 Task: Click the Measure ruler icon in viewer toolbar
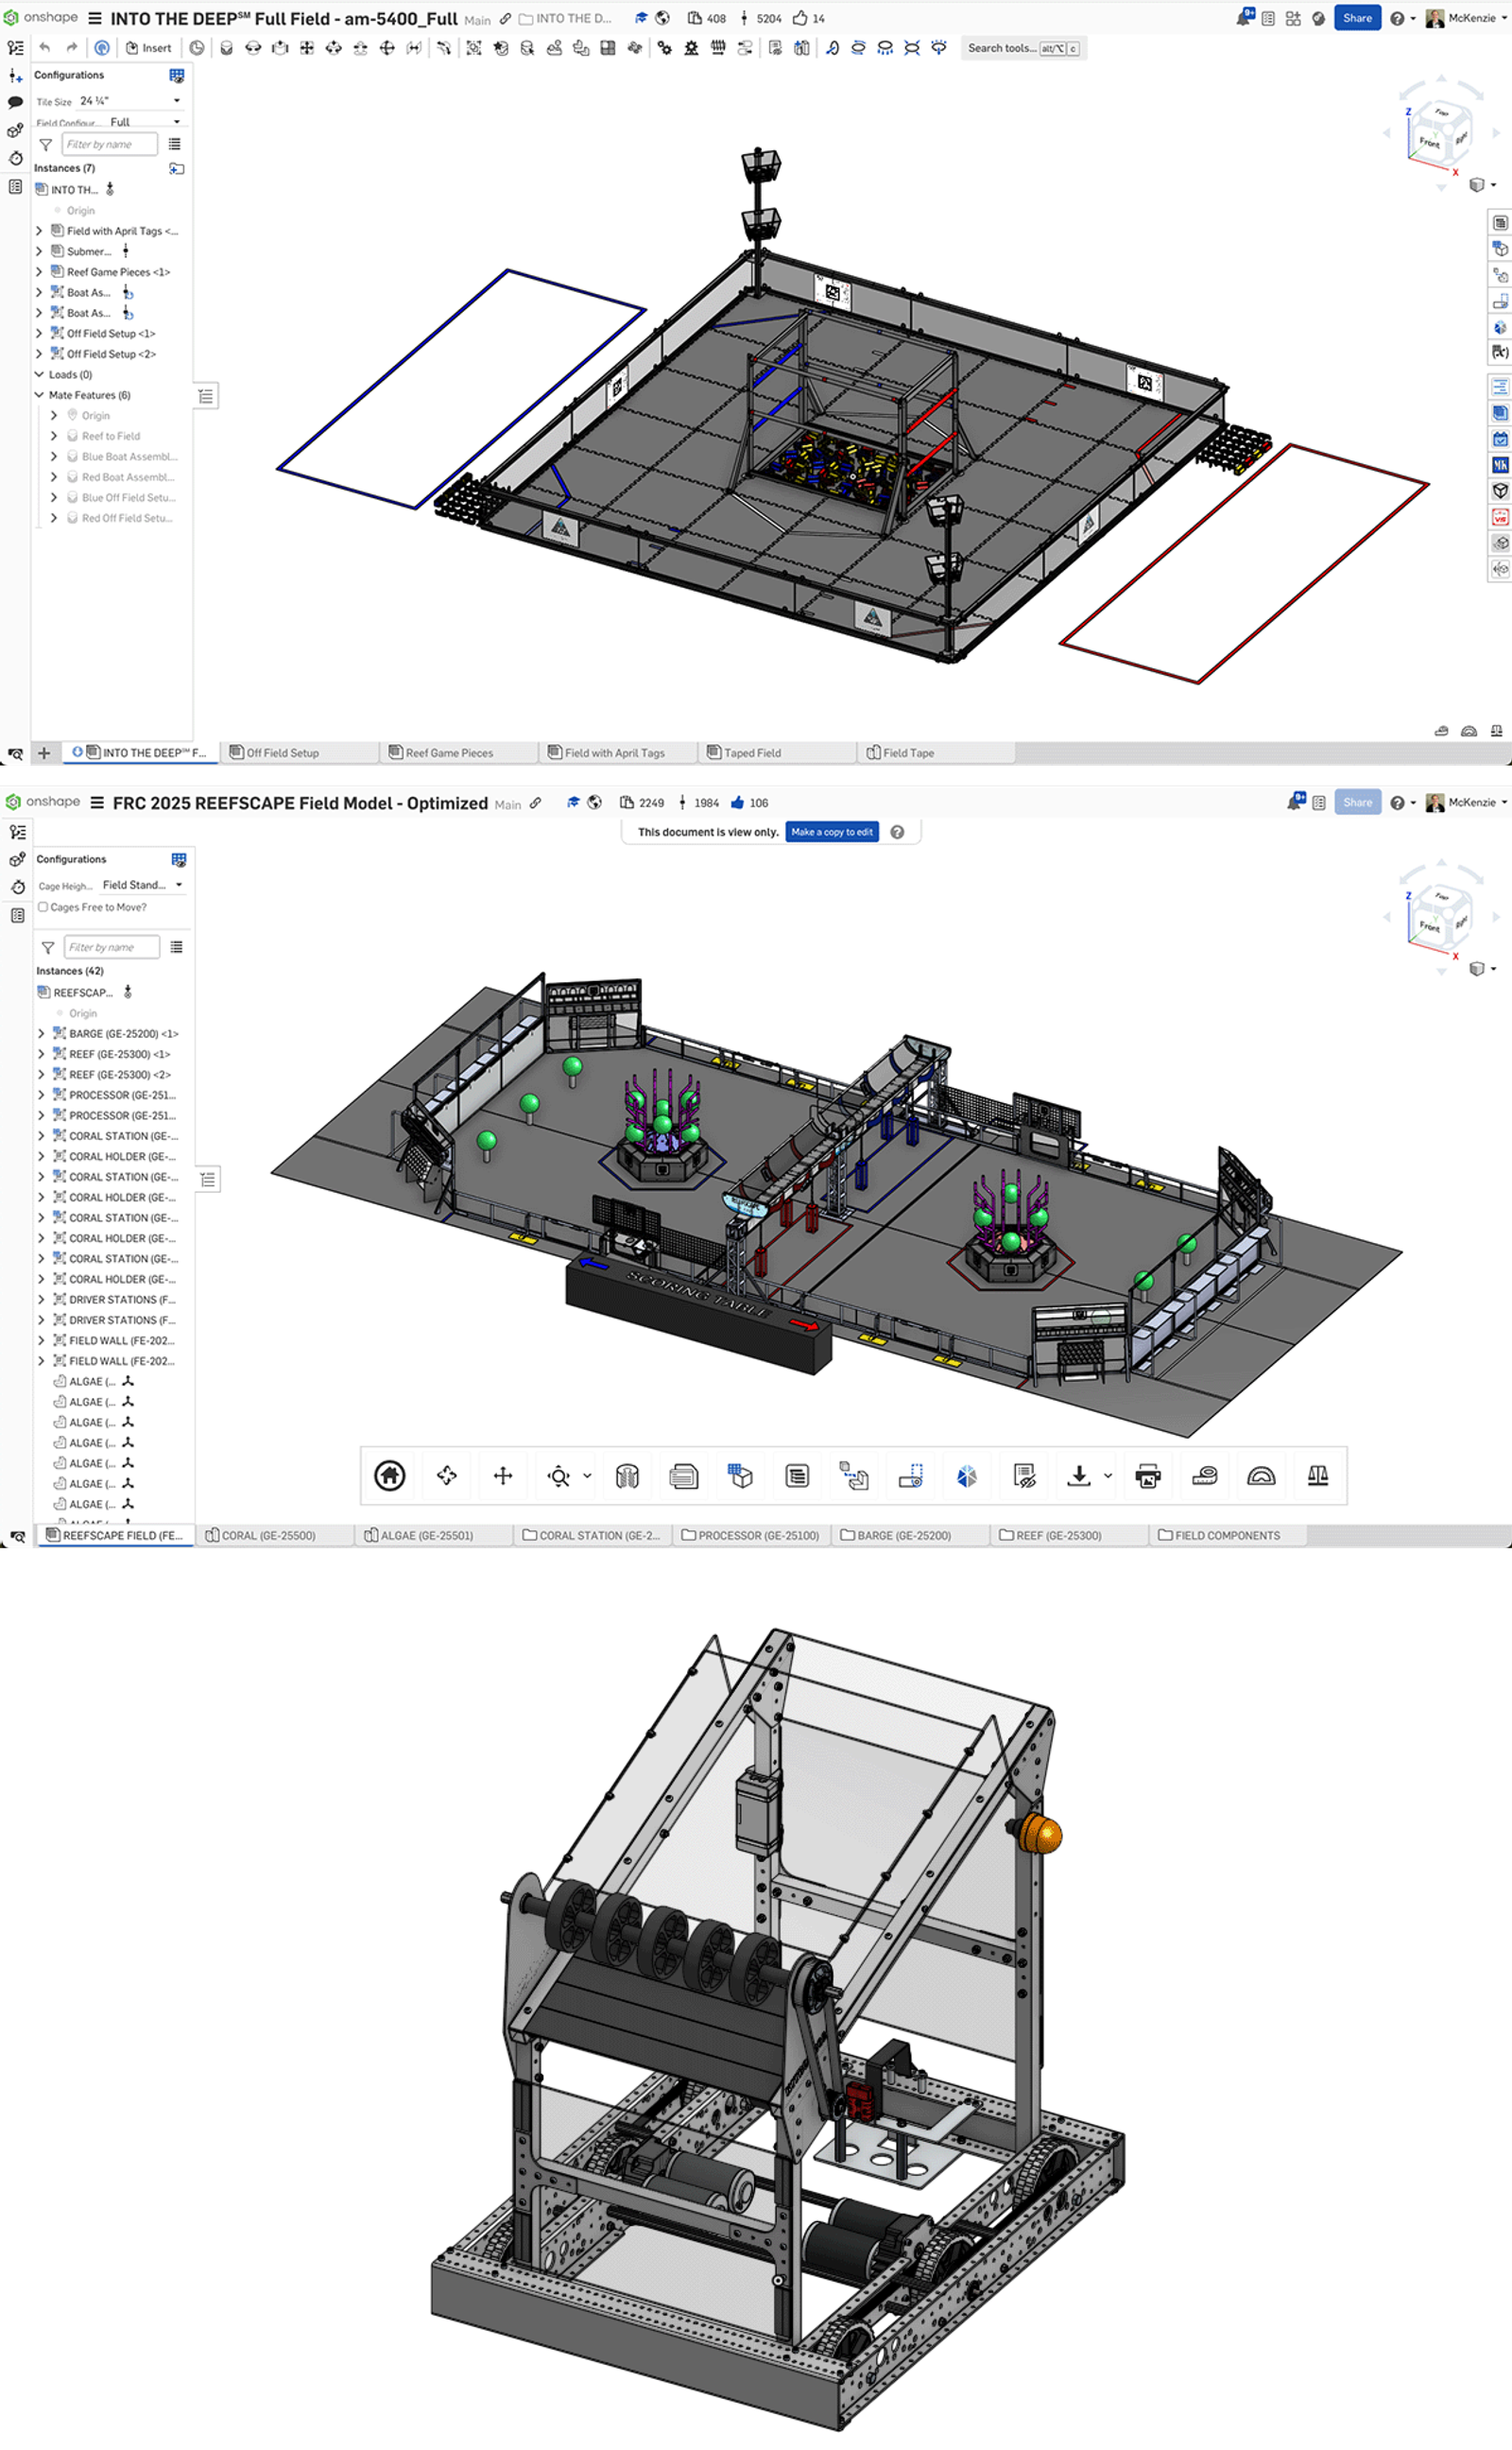click(x=1204, y=1475)
